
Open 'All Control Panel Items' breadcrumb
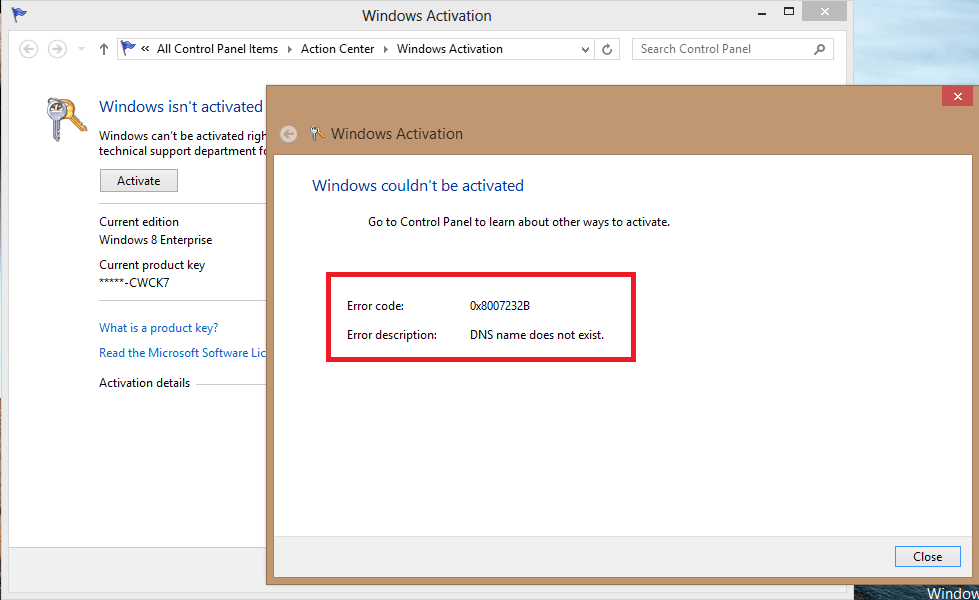coord(217,49)
